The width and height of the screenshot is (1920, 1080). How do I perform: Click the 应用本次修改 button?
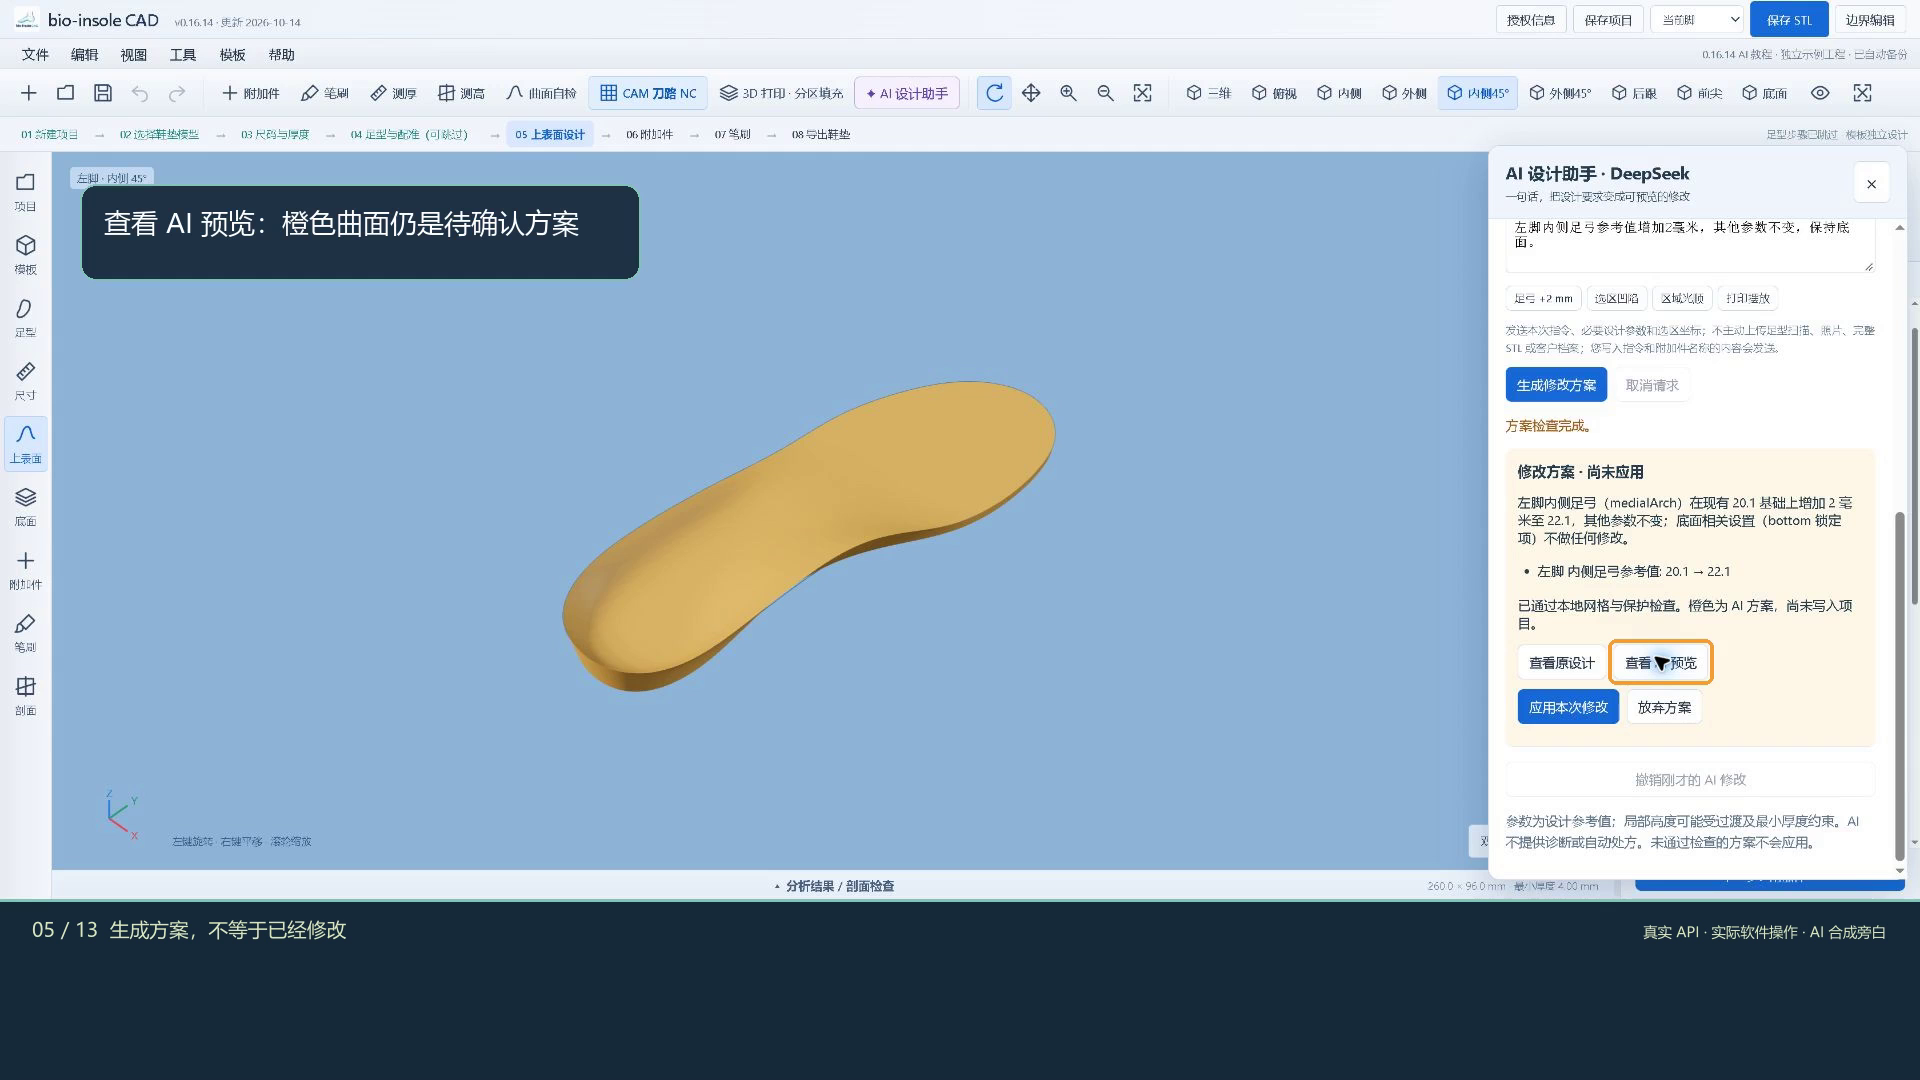(1568, 707)
